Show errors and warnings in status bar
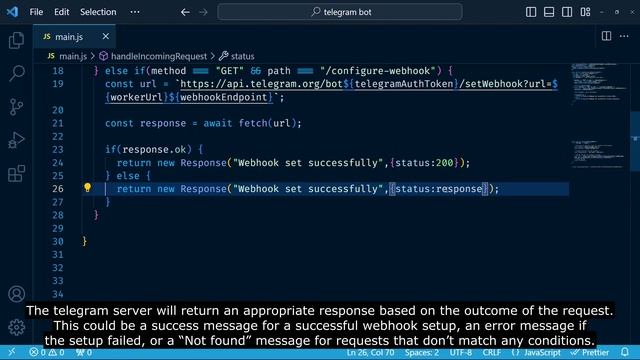The width and height of the screenshot is (640, 360). 47,352
